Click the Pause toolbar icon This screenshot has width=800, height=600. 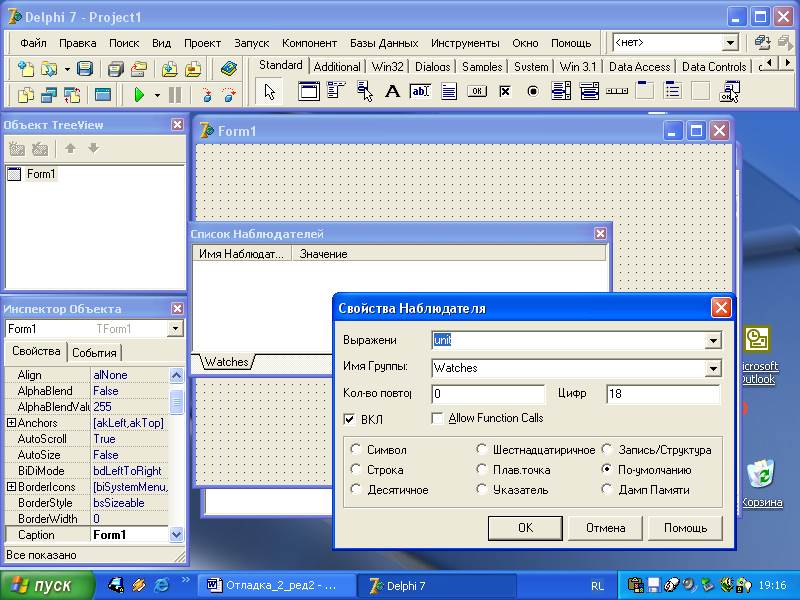pyautogui.click(x=175, y=95)
